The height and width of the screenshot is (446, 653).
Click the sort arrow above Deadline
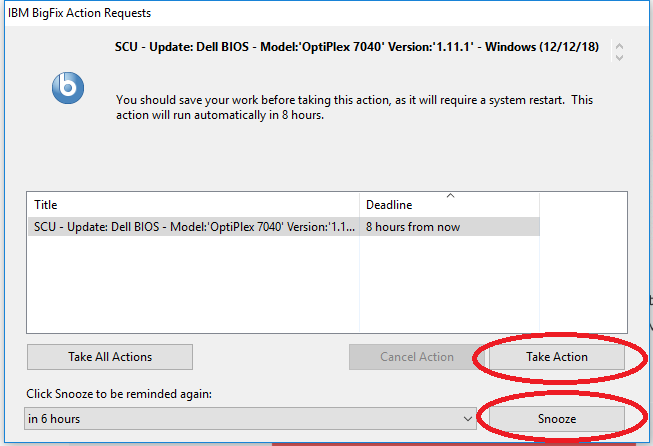(x=449, y=196)
